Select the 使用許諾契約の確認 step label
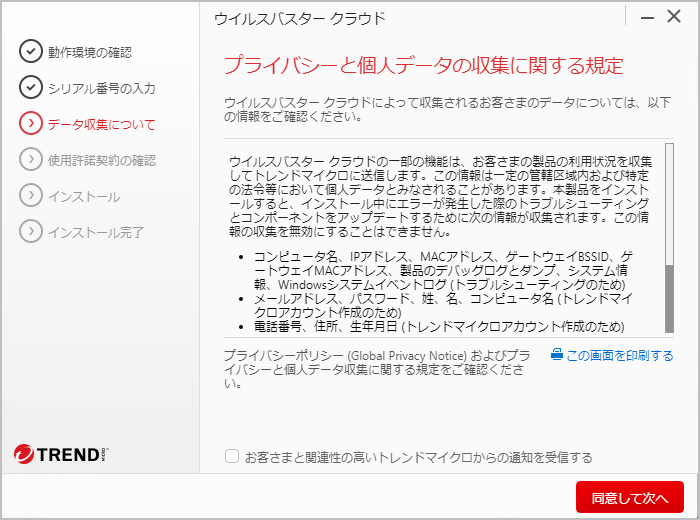700x520 pixels. tap(102, 160)
